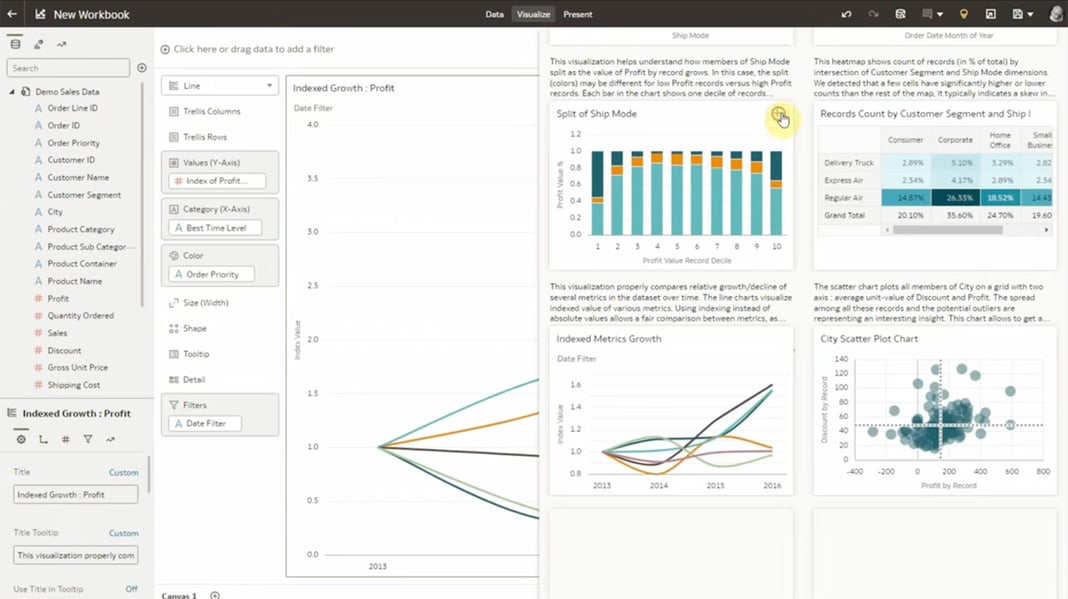Click the Save workbook icon
The image size is (1068, 599).
coord(898,14)
